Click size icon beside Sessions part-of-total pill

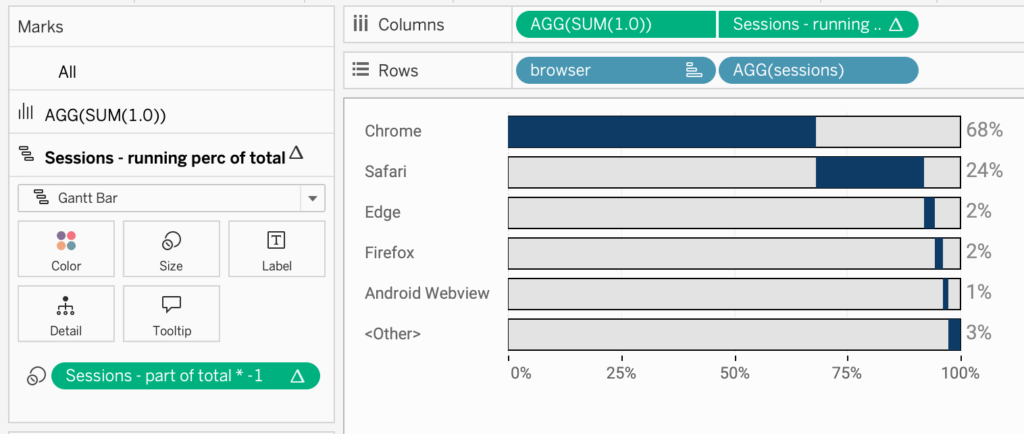tap(35, 377)
